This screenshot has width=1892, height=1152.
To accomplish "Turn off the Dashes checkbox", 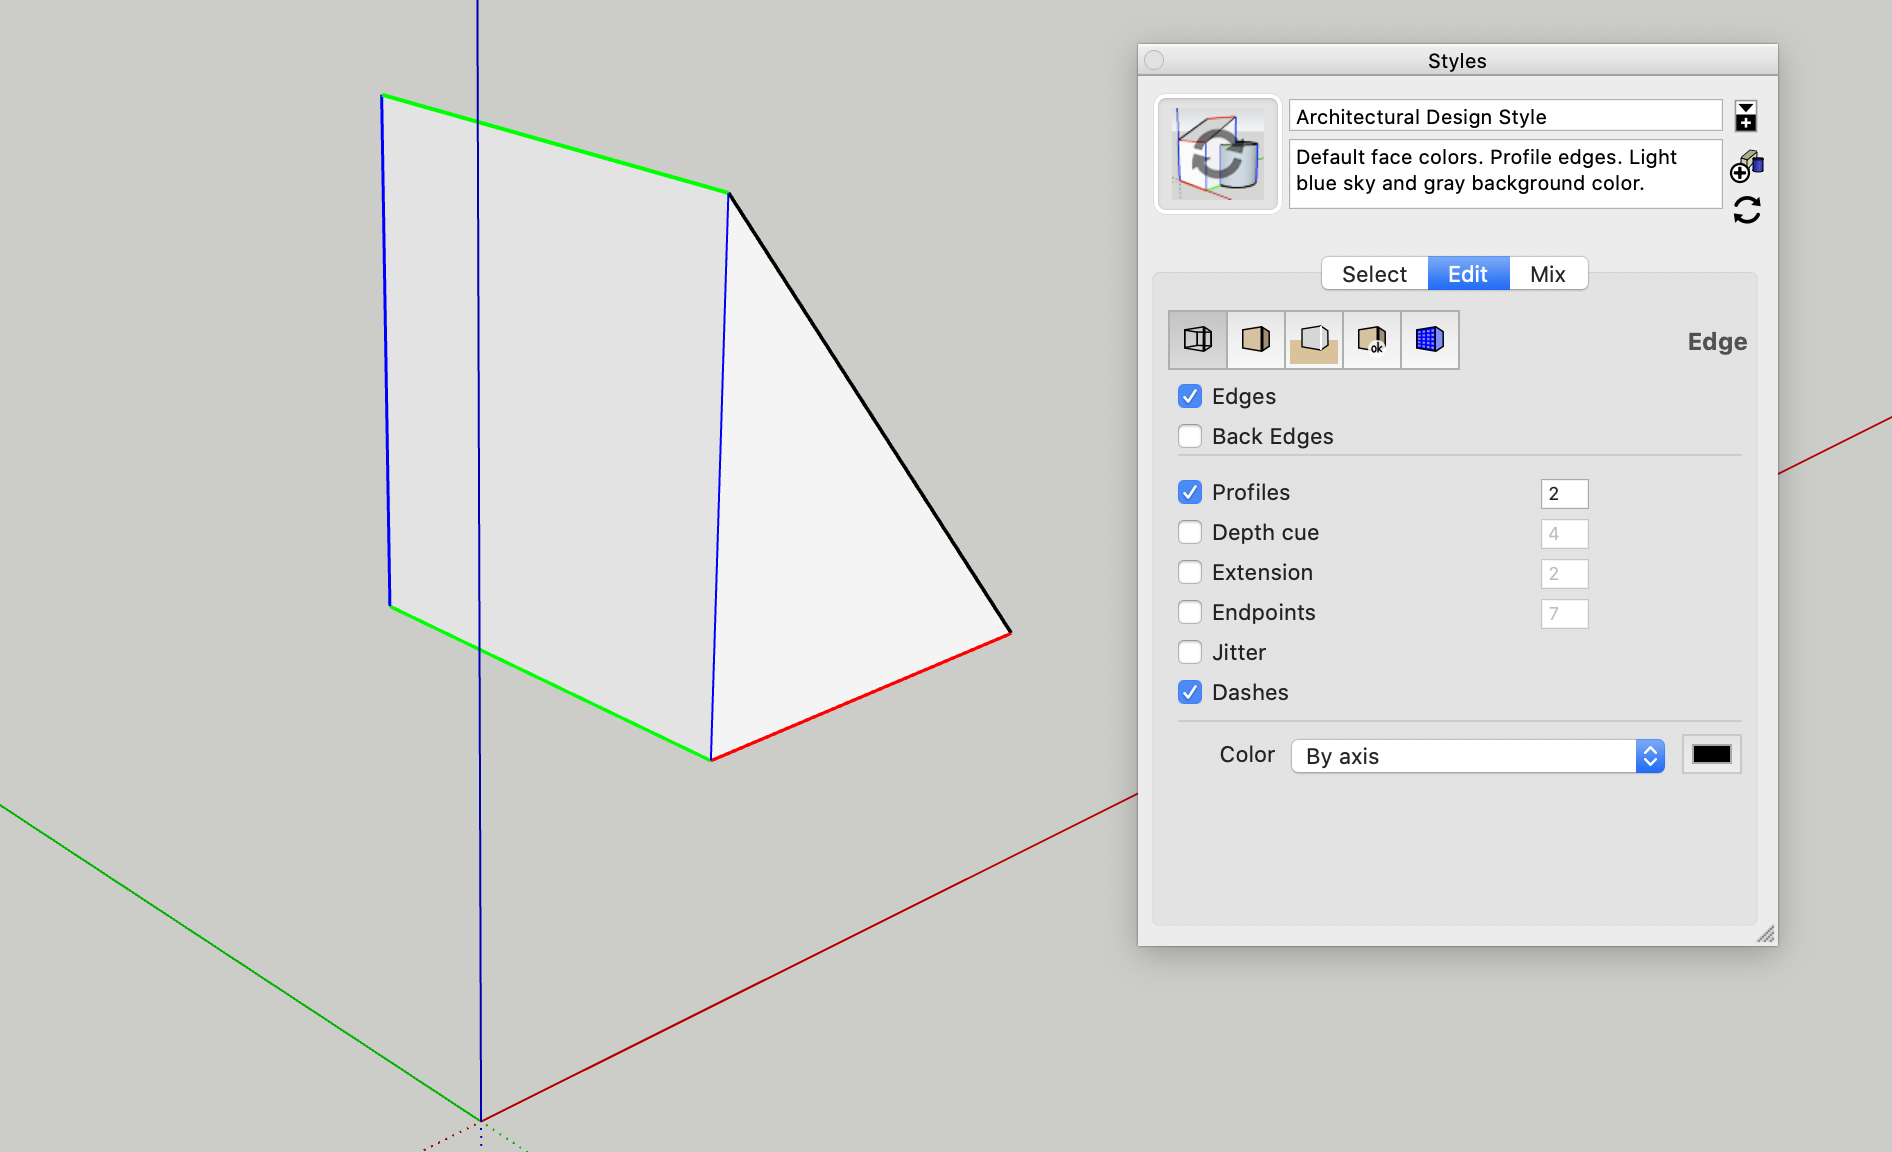I will click(x=1190, y=692).
